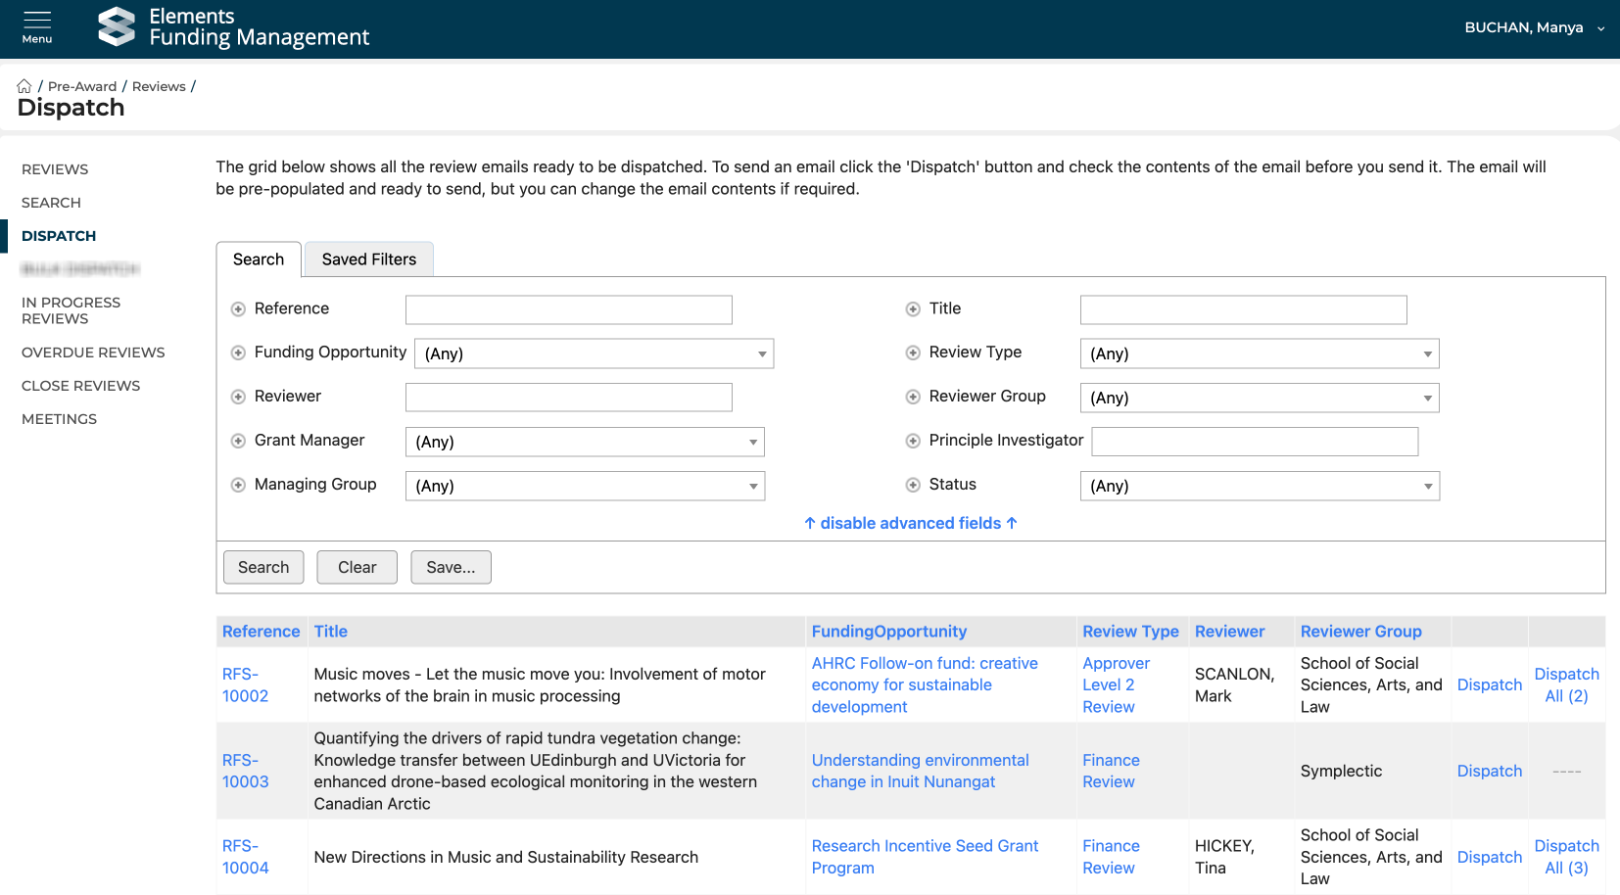Collapse search with disable advanced fields
Viewport: 1620px width, 895px height.
[910, 523]
